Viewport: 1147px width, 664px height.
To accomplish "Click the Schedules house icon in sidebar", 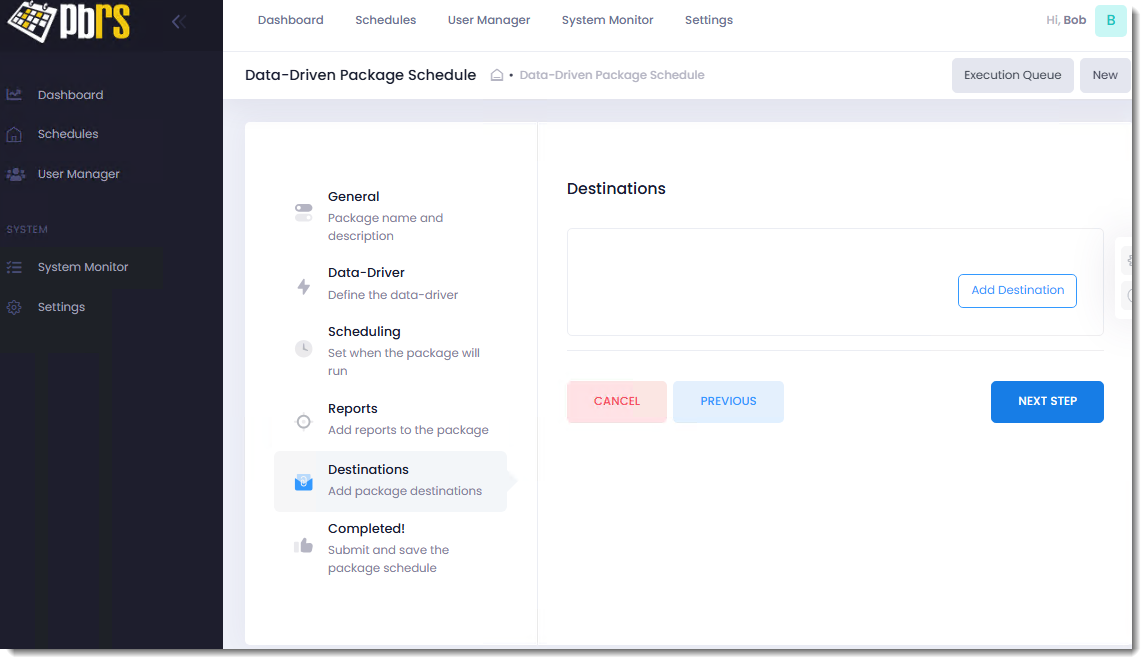I will click(x=14, y=134).
